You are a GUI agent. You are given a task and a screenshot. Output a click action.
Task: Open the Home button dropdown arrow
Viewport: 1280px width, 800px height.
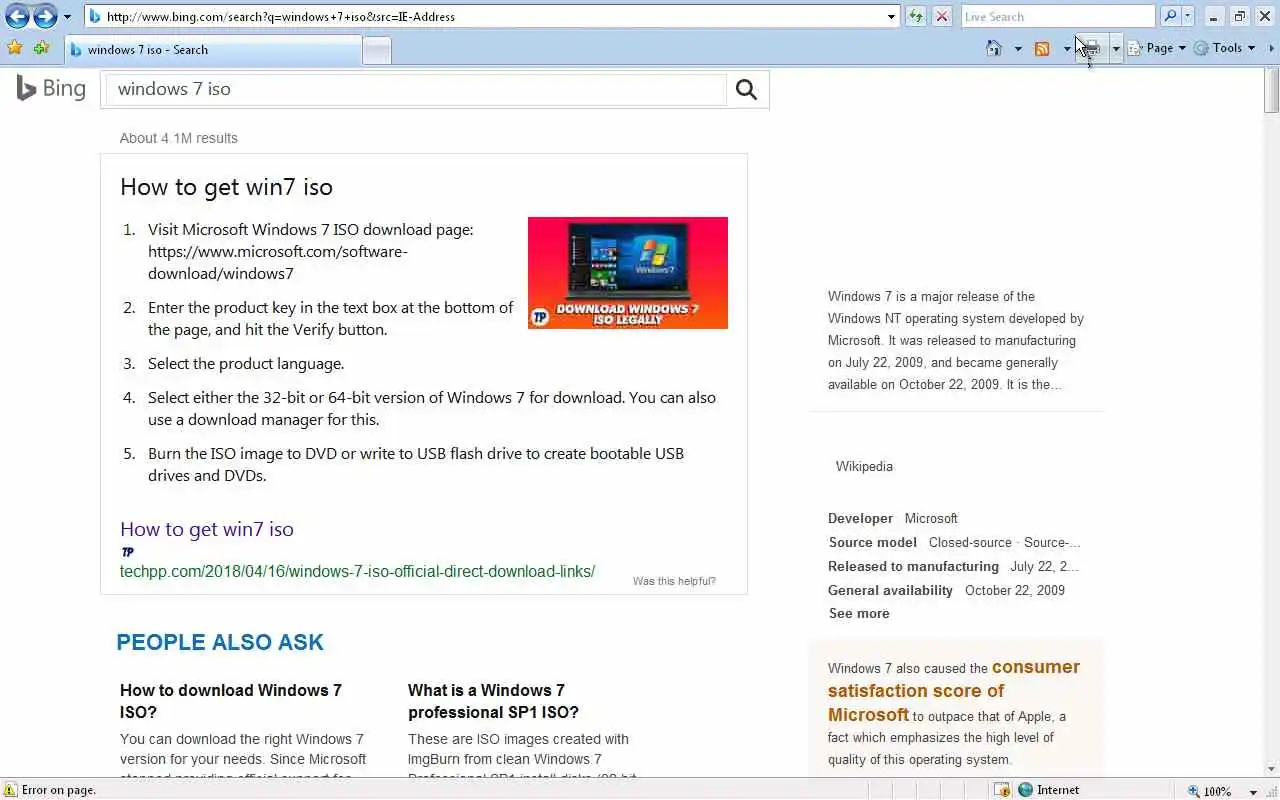tap(1018, 48)
